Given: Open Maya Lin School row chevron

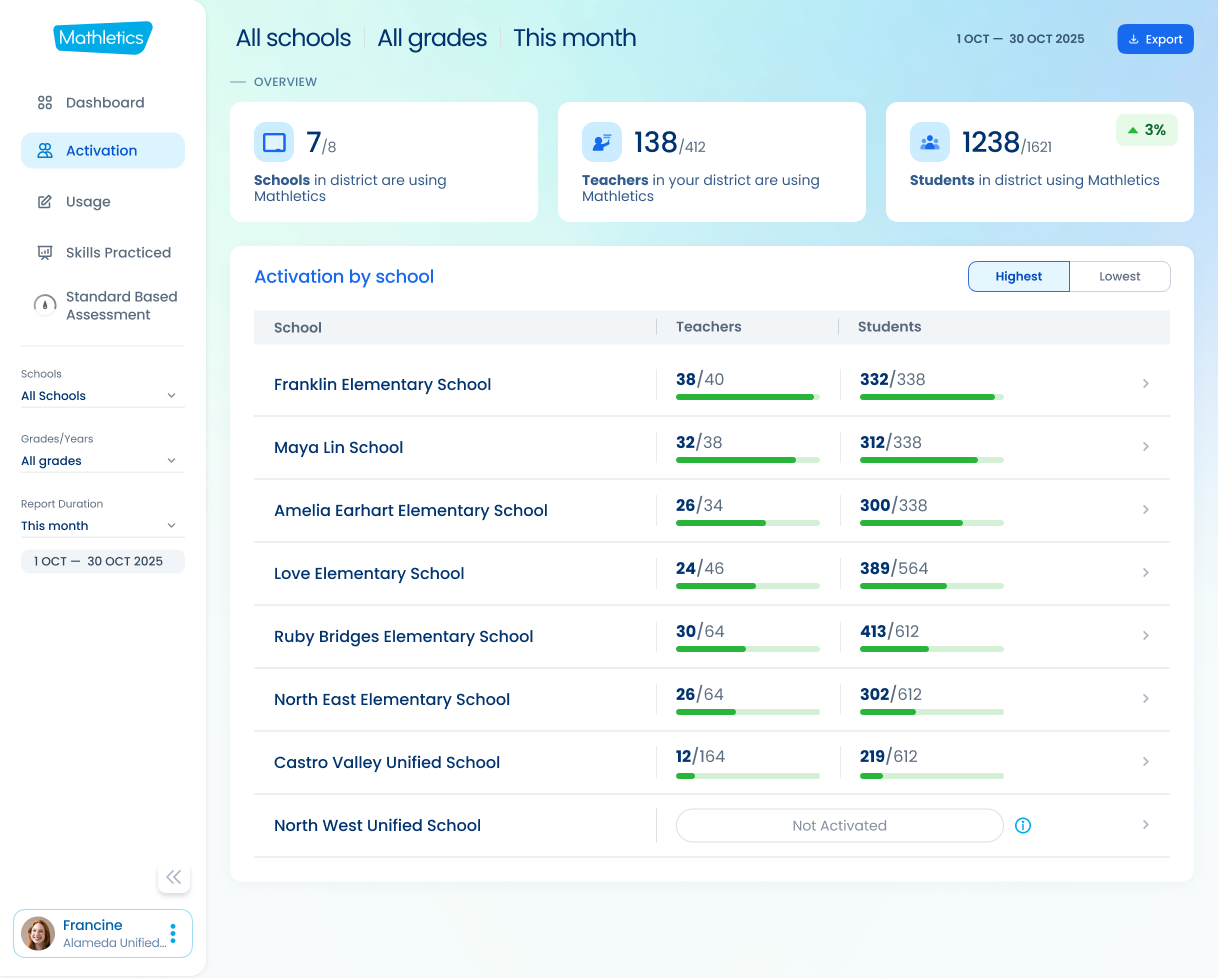Looking at the screenshot, I should point(1146,447).
